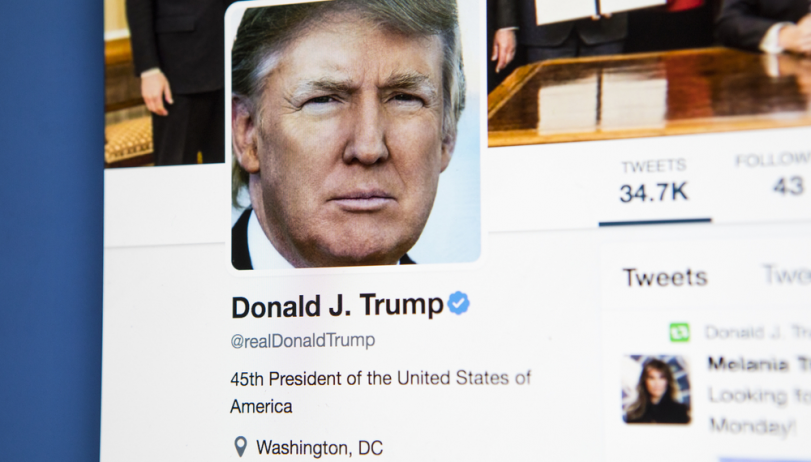Open the tweet text ending with Monday!
Image resolution: width=811 pixels, height=462 pixels.
(759, 411)
